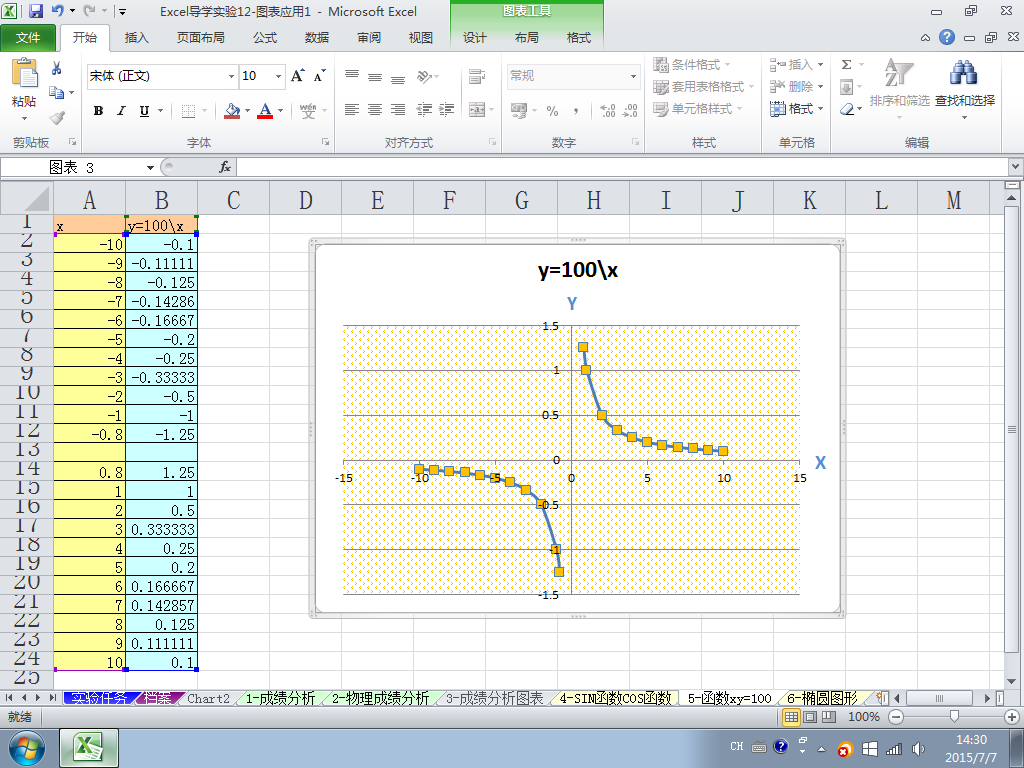The width and height of the screenshot is (1024, 768).
Task: Click the Insert Function fx button
Action: [225, 167]
